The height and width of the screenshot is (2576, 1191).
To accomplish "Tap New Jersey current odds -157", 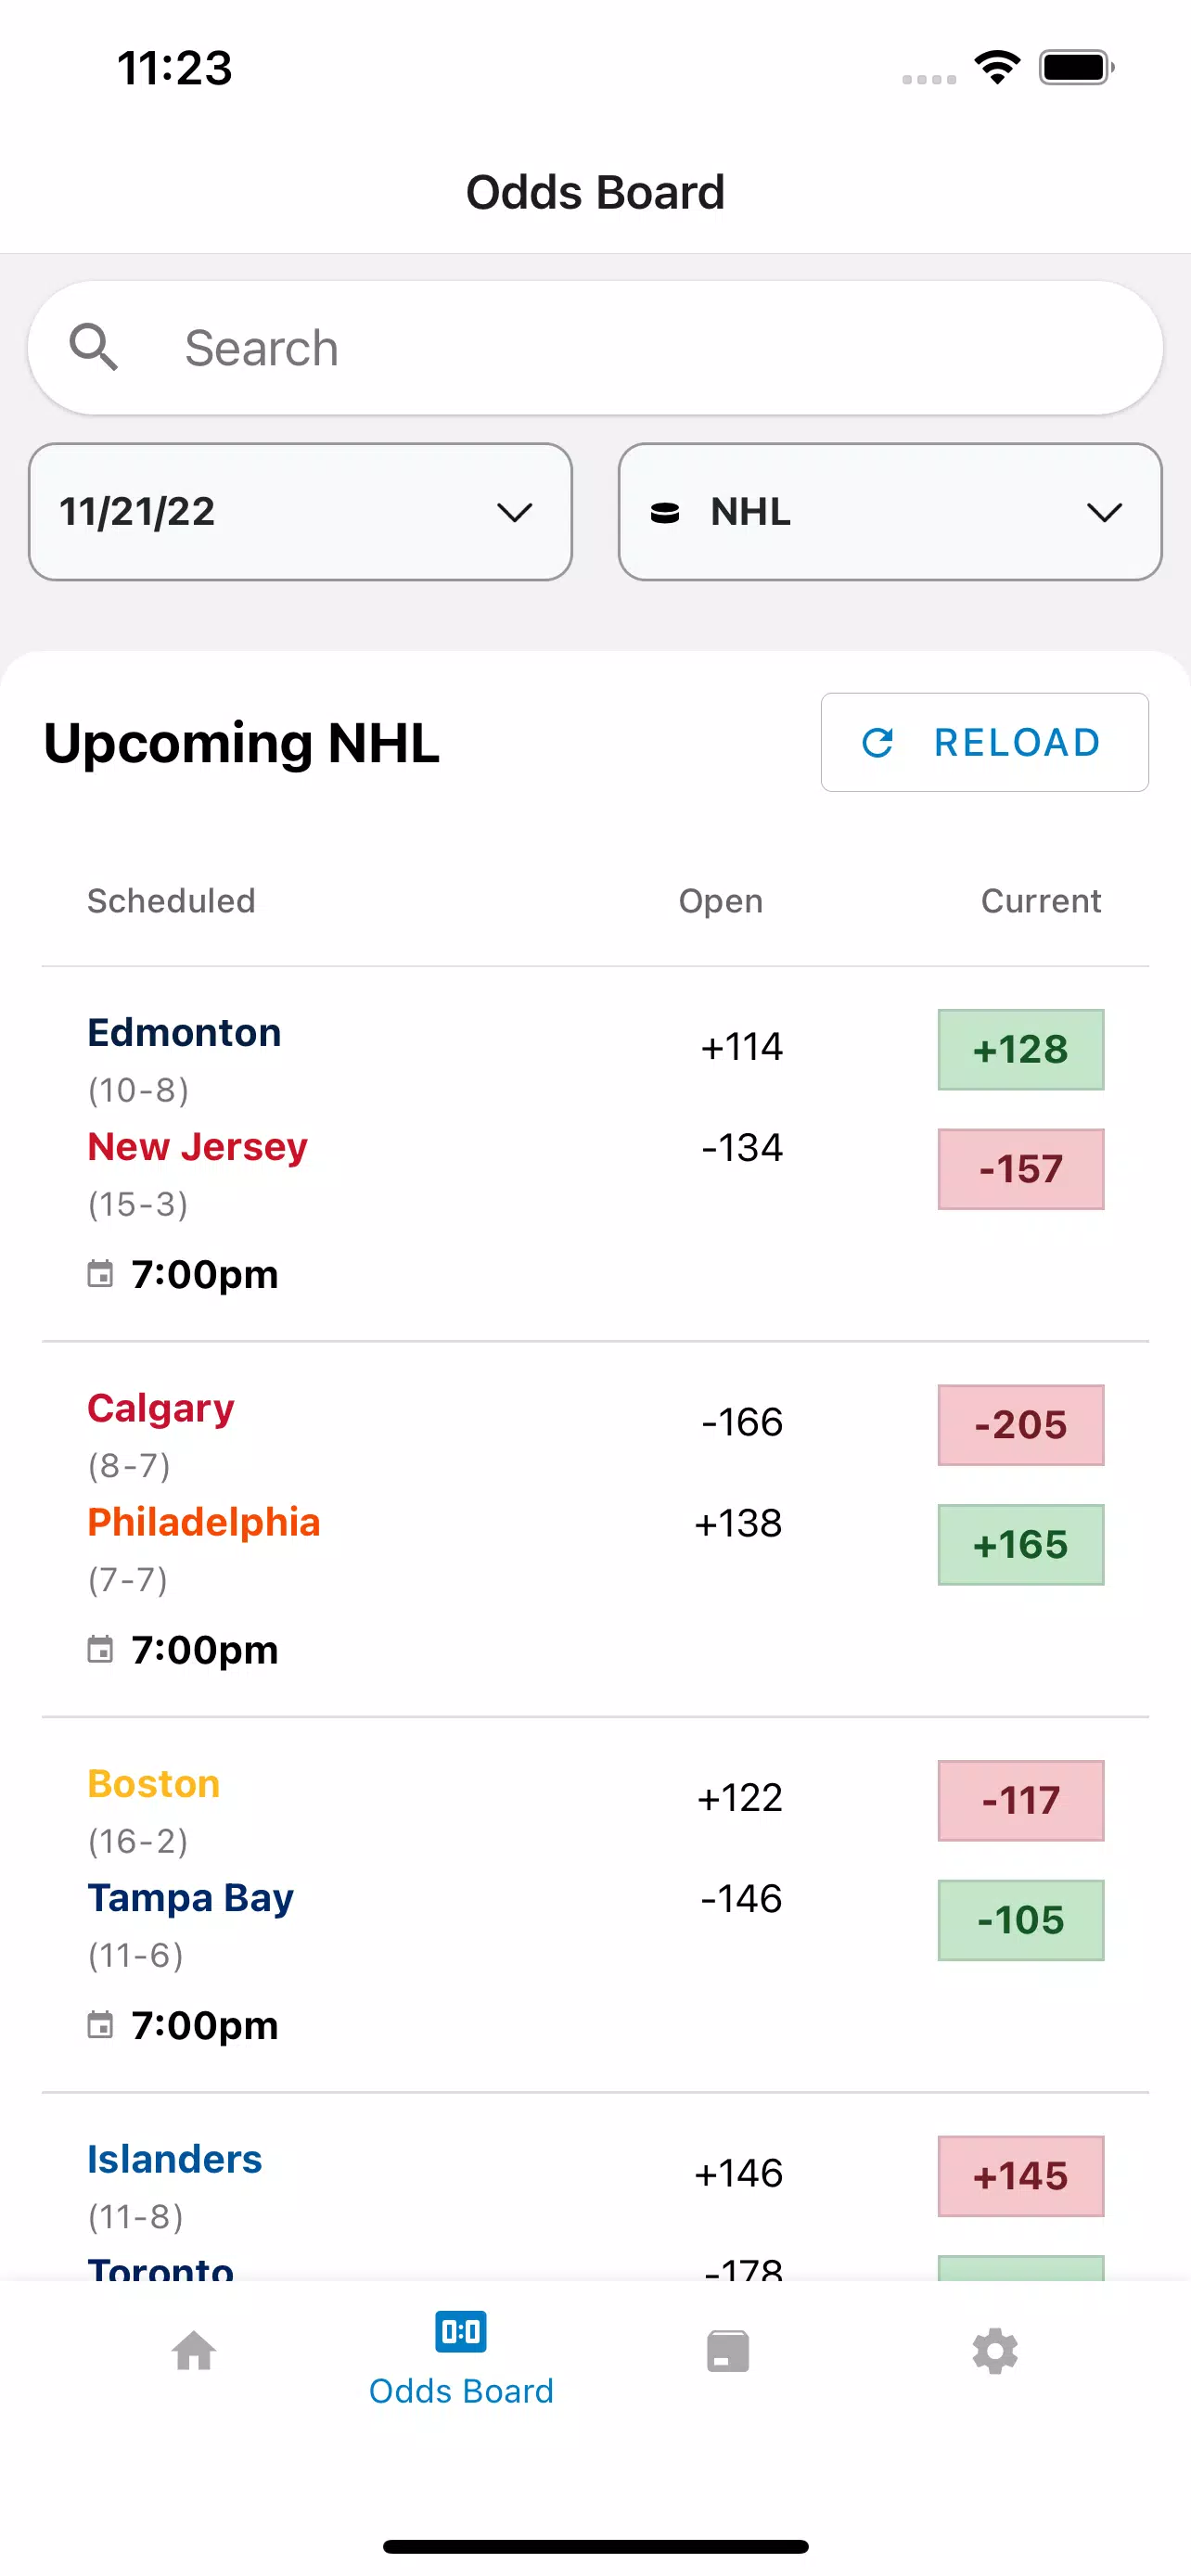I will (1021, 1169).
